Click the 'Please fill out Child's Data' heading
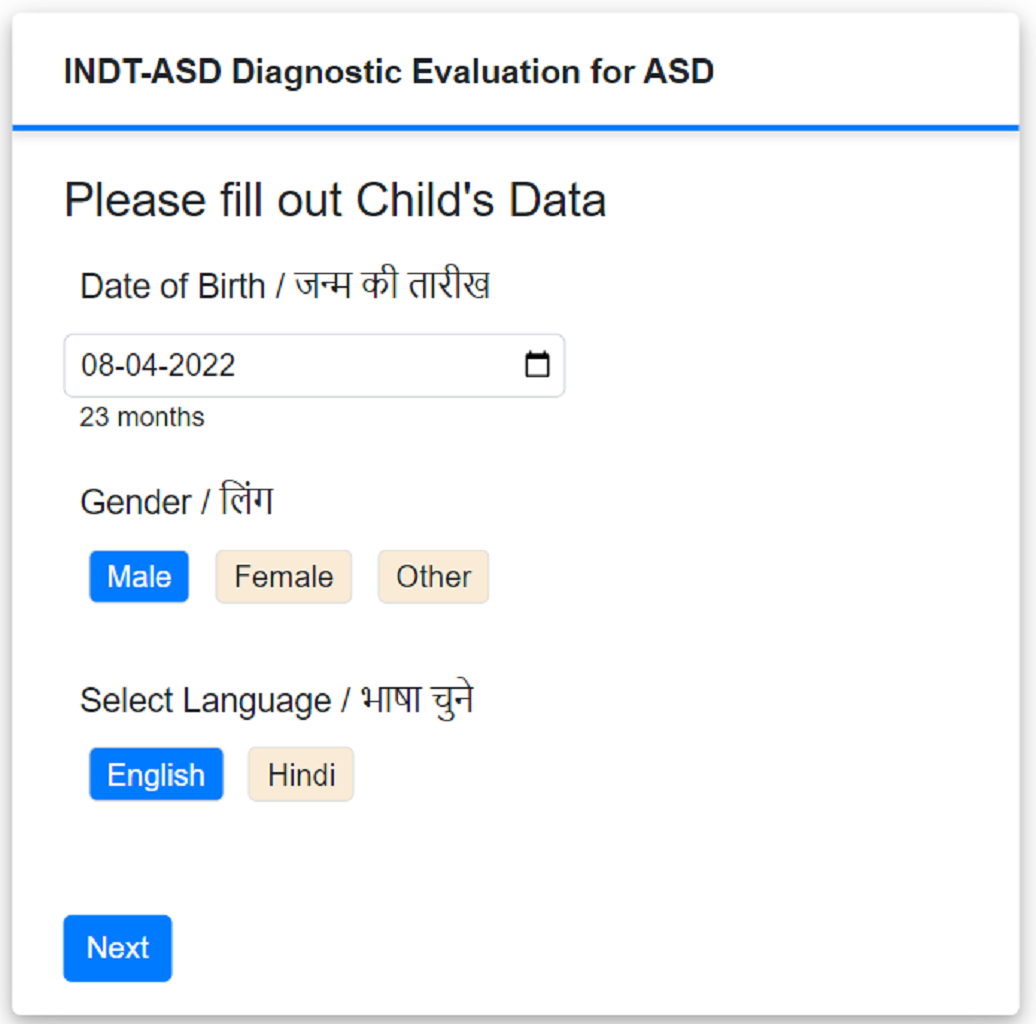 (x=335, y=200)
